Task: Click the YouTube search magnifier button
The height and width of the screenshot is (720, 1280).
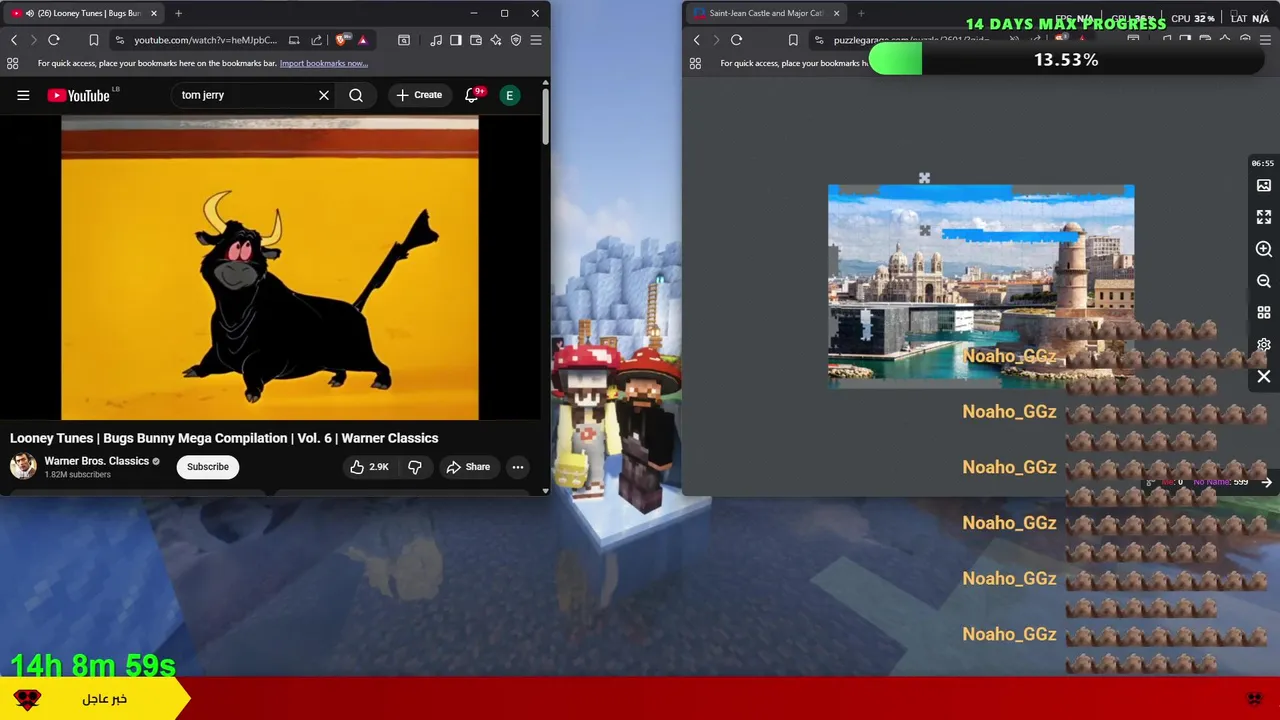Action: click(x=356, y=95)
